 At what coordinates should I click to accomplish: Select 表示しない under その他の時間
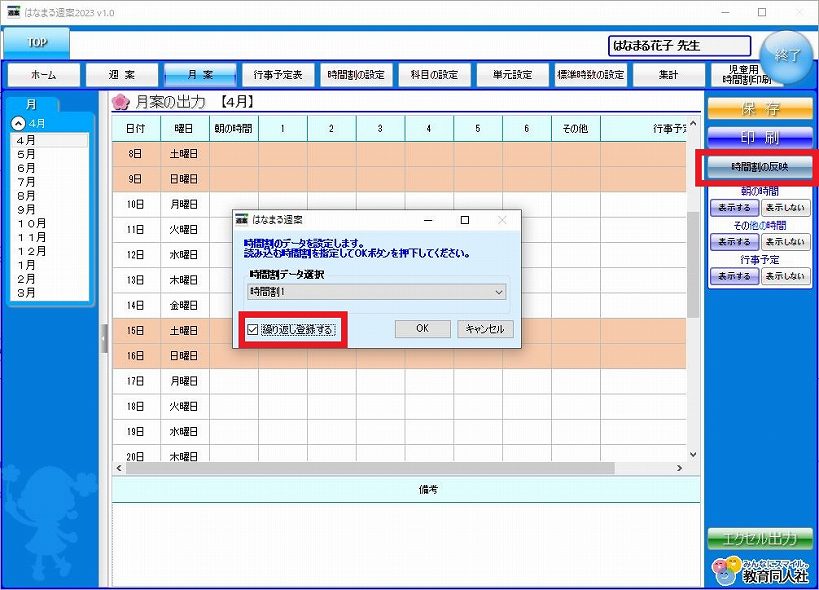(x=785, y=242)
